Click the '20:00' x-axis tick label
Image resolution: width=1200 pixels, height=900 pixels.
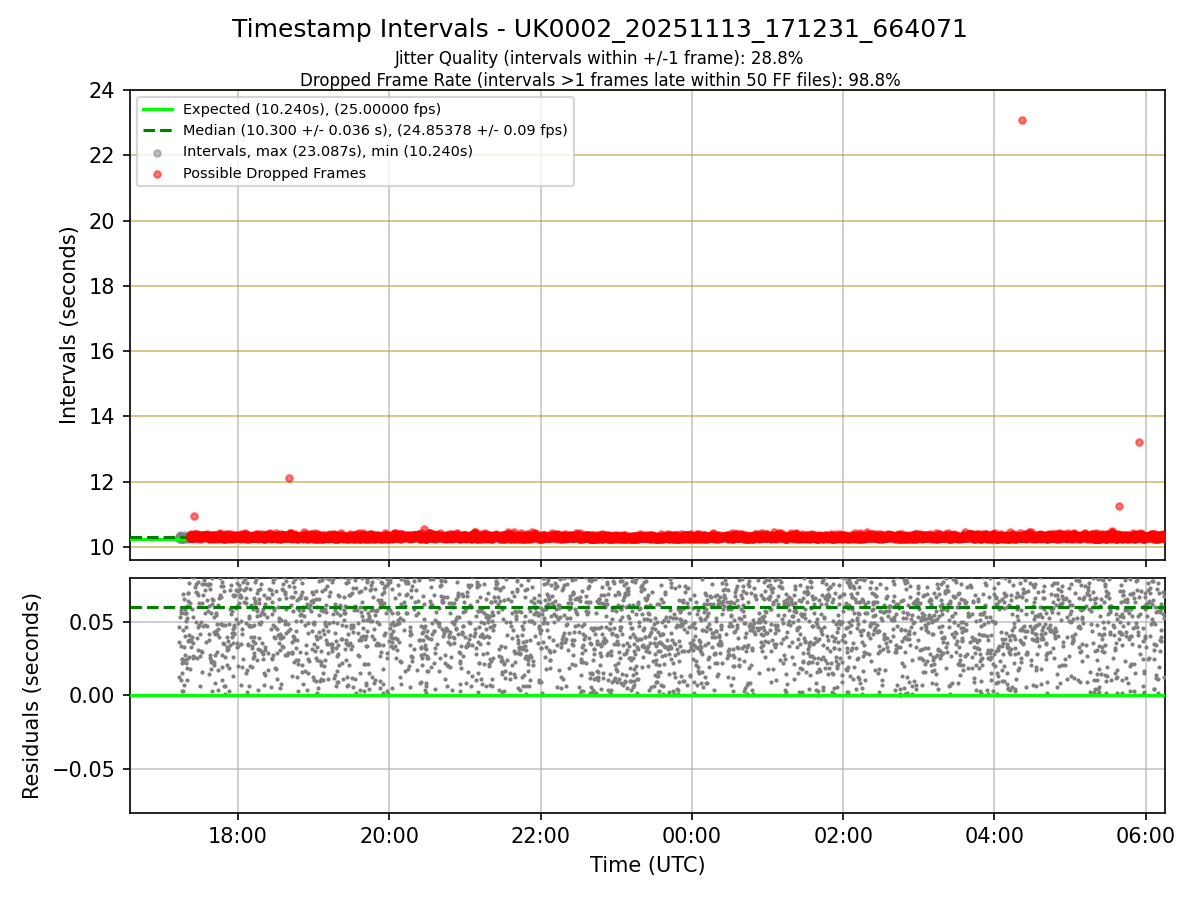tap(389, 834)
